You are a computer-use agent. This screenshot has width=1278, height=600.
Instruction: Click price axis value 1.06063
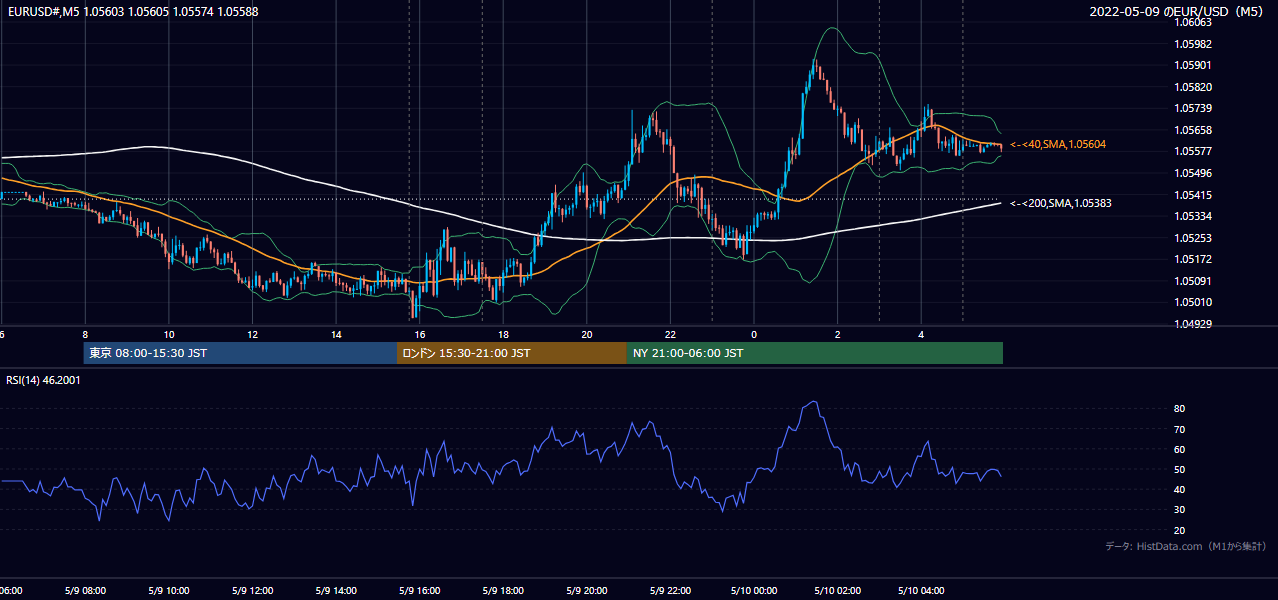coord(1193,22)
